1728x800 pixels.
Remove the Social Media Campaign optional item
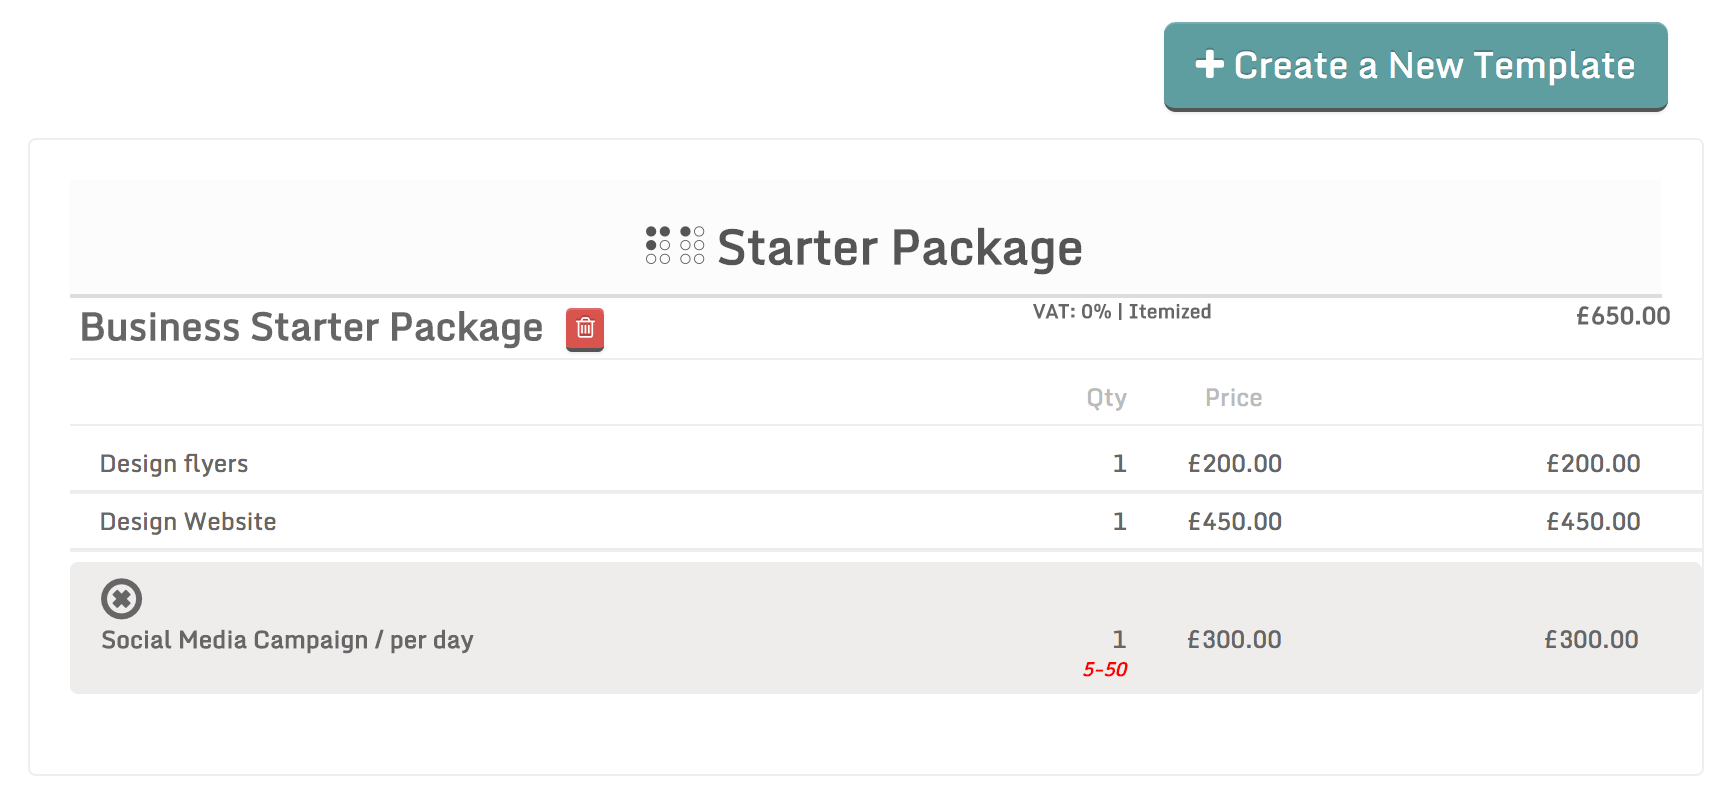click(121, 599)
